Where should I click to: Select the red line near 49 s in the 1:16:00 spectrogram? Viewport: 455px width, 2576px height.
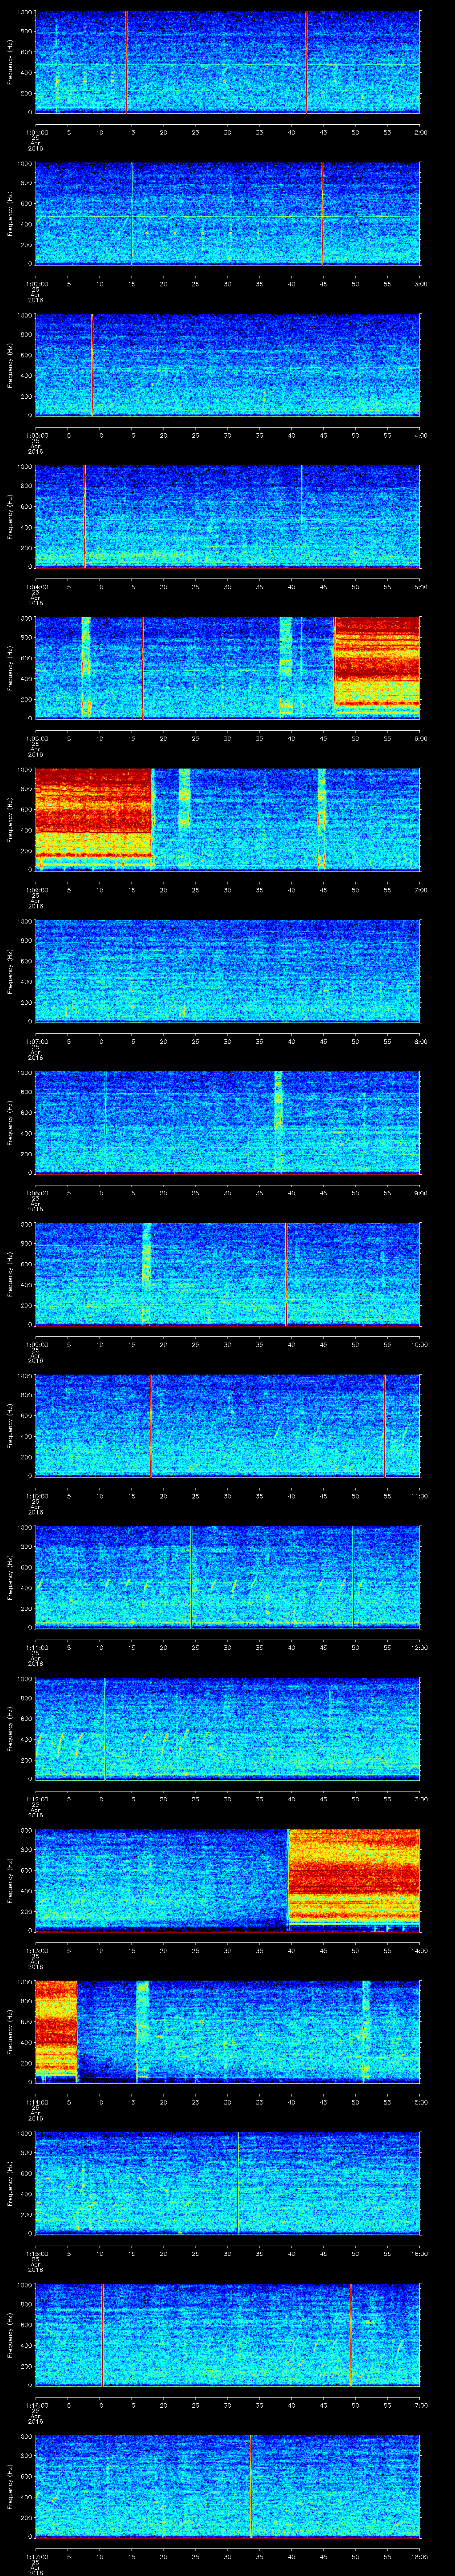[x=351, y=2335]
